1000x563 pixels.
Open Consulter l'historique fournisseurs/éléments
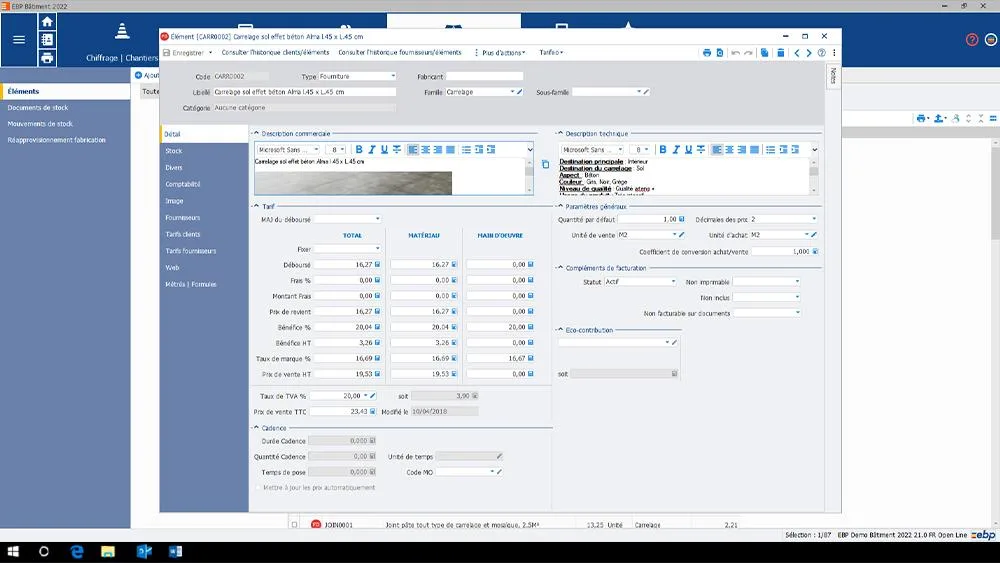(400, 53)
